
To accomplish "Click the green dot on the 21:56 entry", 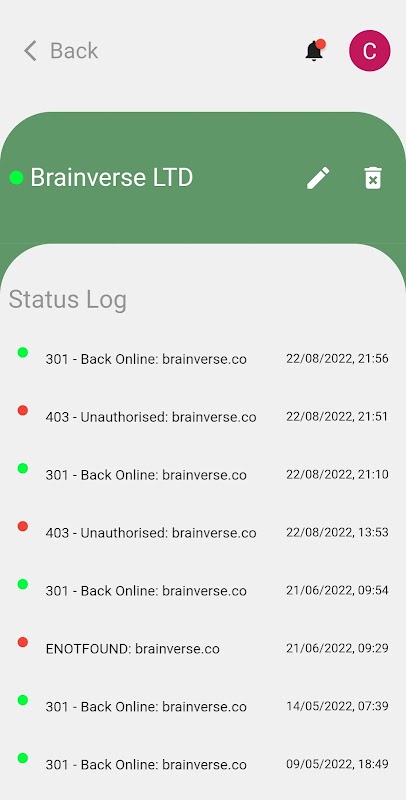I will pyautogui.click(x=22, y=352).
